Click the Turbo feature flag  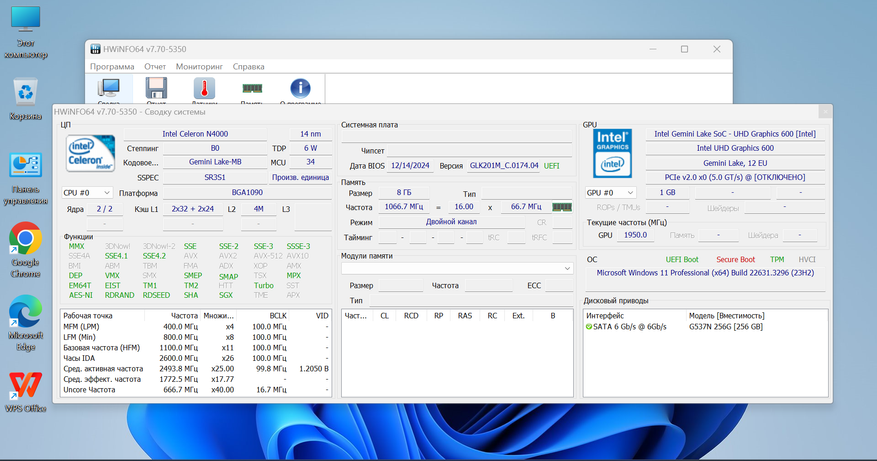point(263,285)
